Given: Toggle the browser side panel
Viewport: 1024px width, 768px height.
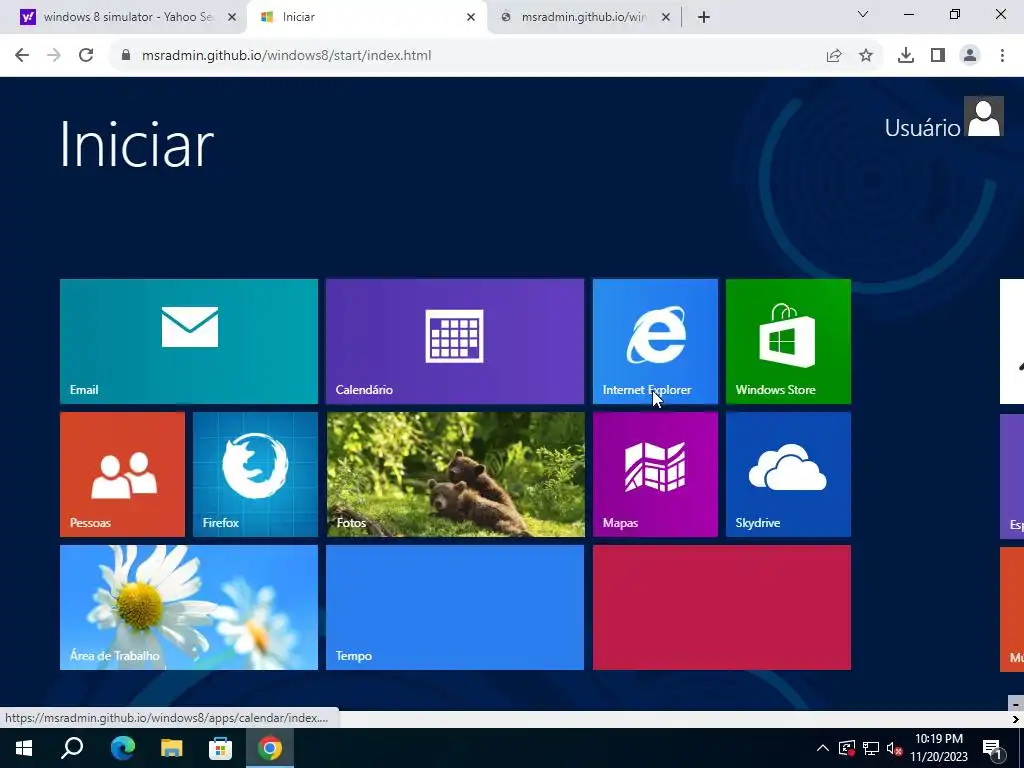Looking at the screenshot, I should 938,56.
